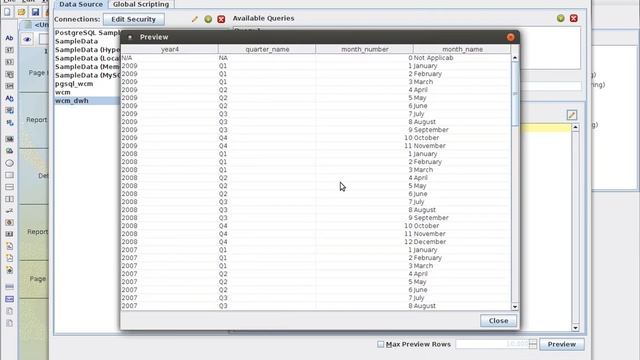Select the SampleData (Mem connection

click(87, 67)
